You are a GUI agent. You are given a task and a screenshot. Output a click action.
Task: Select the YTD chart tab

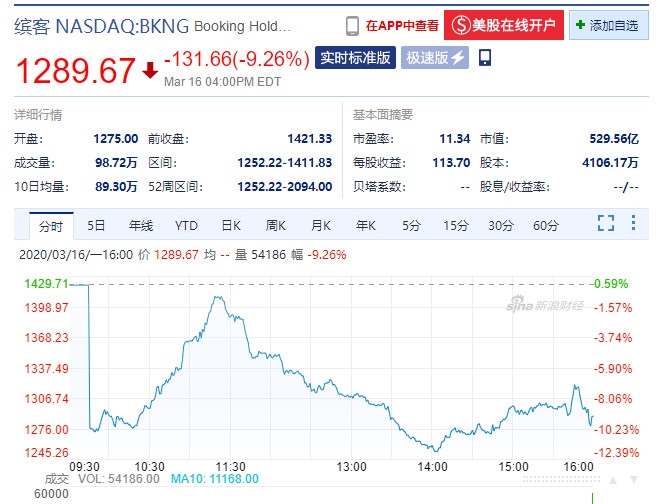186,226
